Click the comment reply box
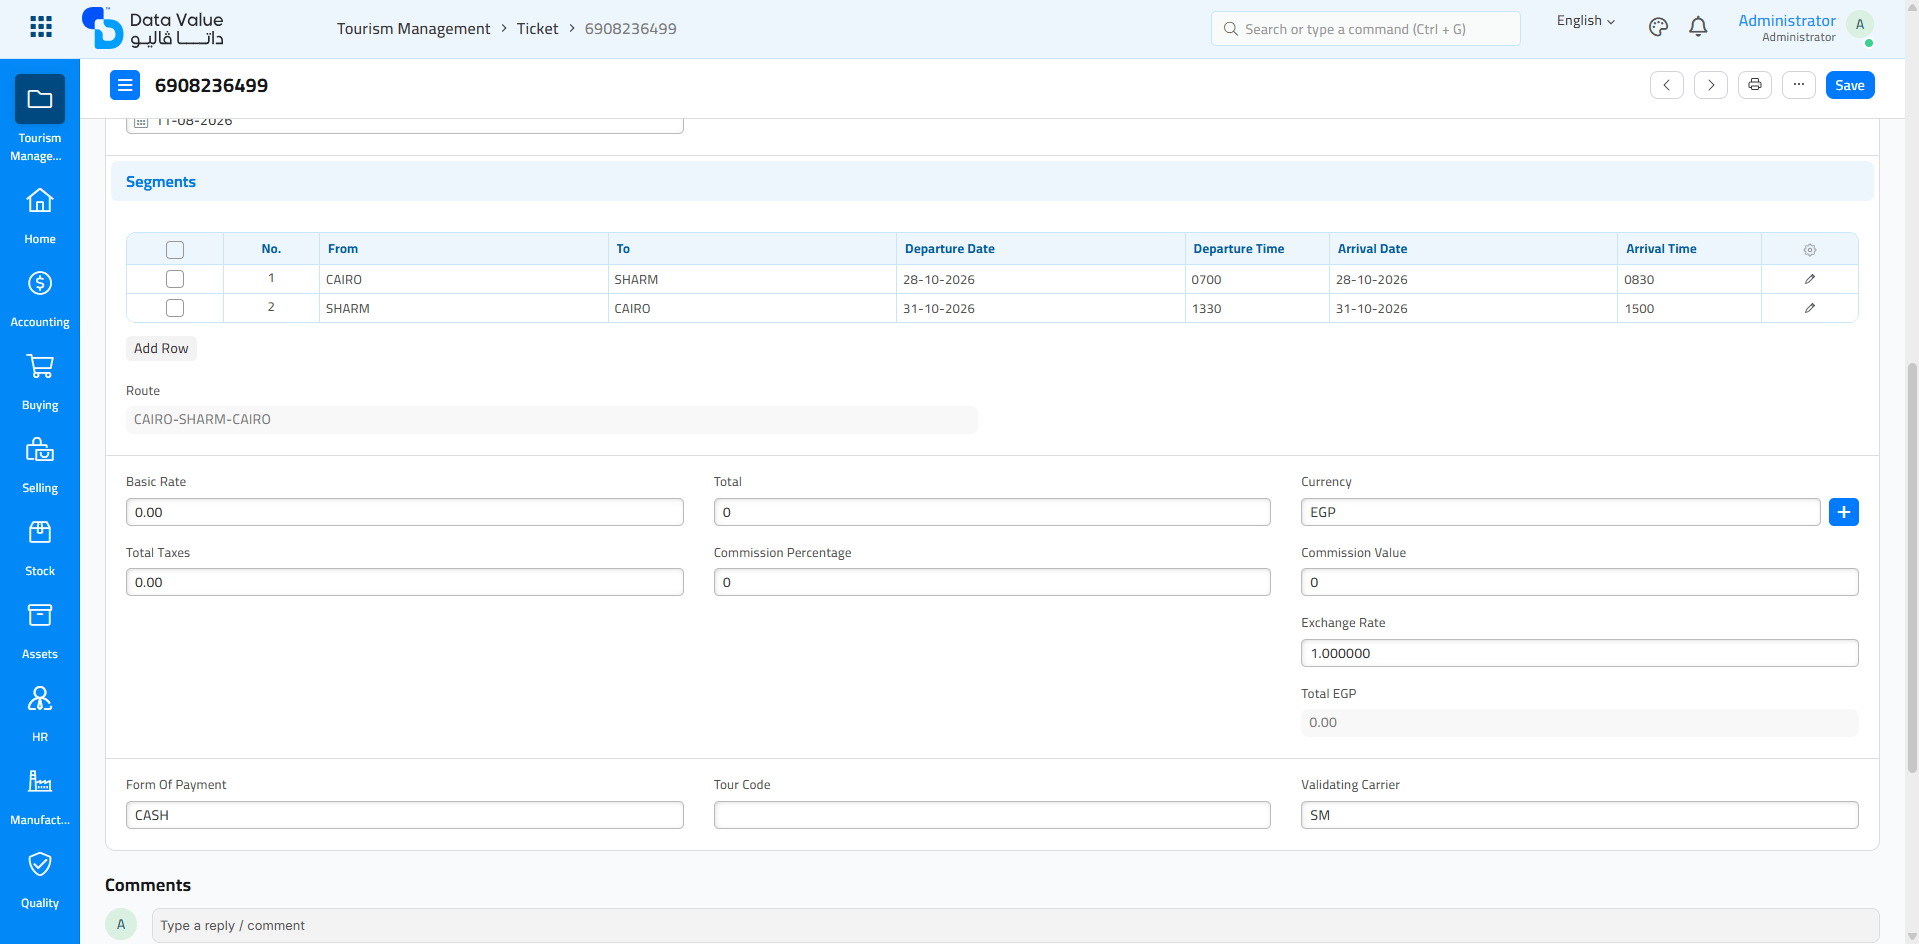The height and width of the screenshot is (944, 1919). click(x=1015, y=925)
